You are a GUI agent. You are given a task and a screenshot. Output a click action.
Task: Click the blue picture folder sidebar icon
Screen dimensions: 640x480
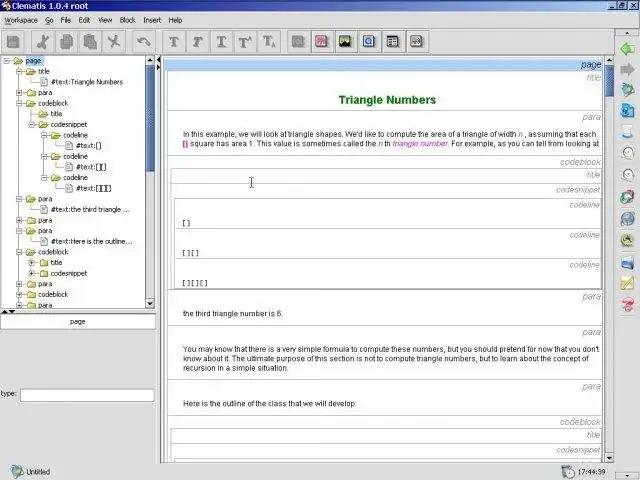(627, 262)
